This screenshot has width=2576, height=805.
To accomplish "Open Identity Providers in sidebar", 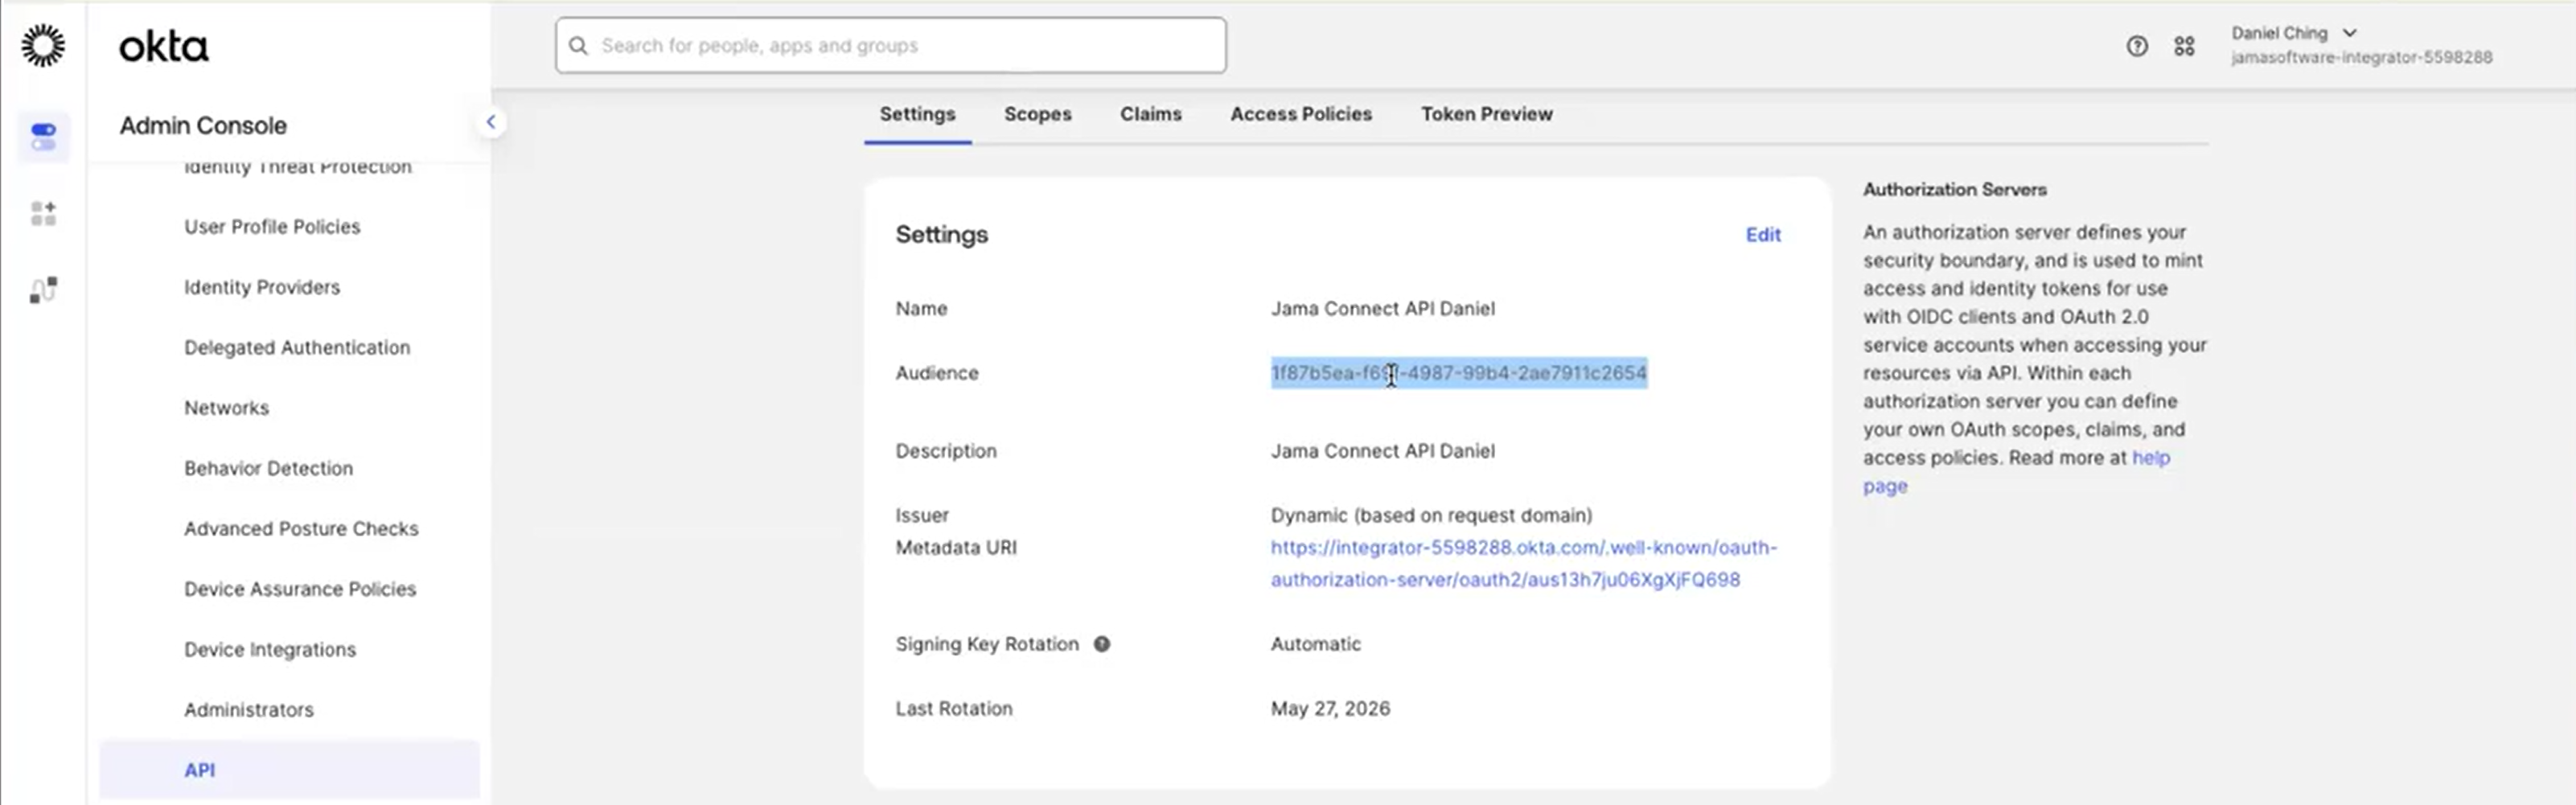I will (262, 287).
